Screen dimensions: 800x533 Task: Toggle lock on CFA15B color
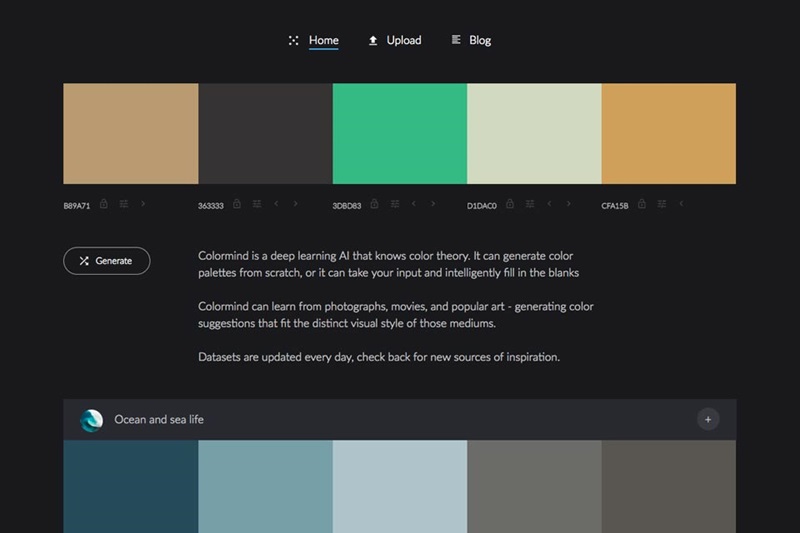(642, 204)
